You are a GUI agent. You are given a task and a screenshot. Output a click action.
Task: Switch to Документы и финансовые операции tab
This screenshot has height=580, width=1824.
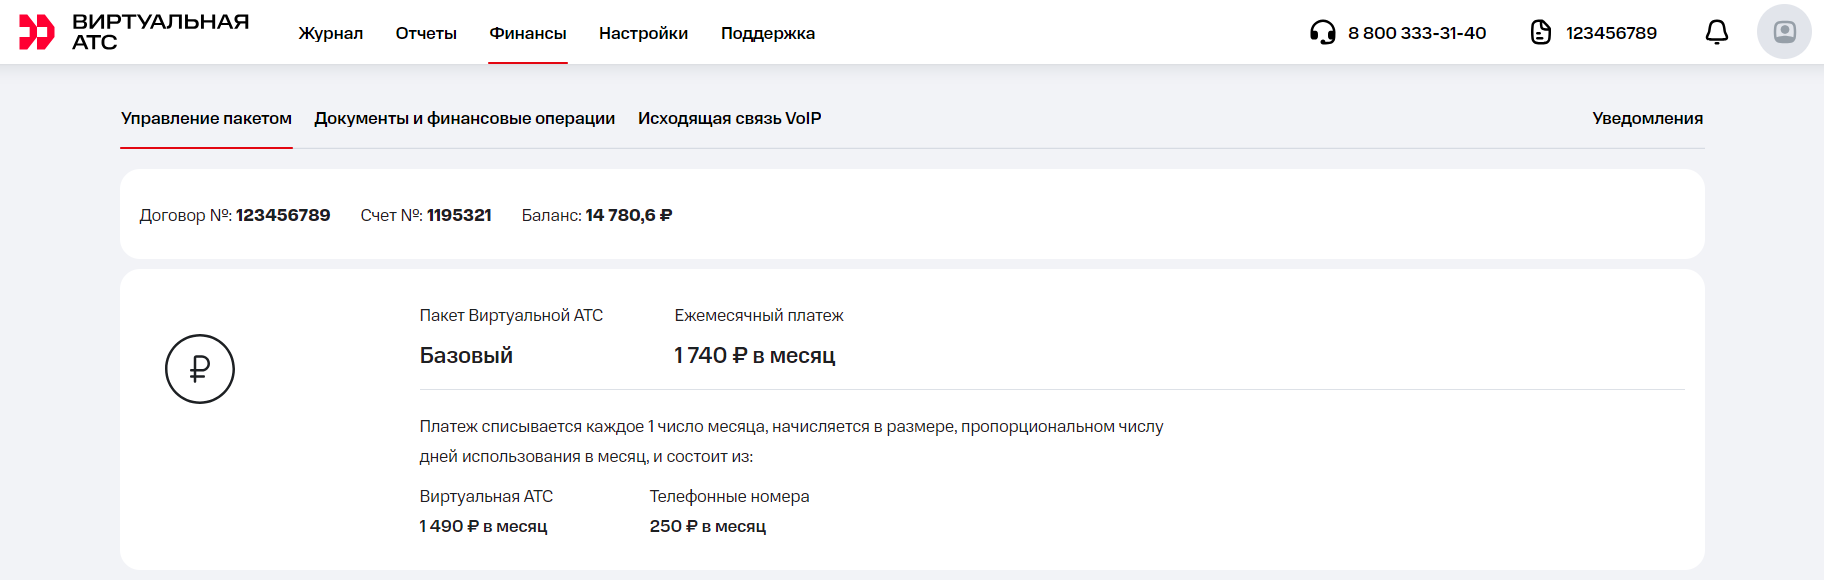(464, 118)
